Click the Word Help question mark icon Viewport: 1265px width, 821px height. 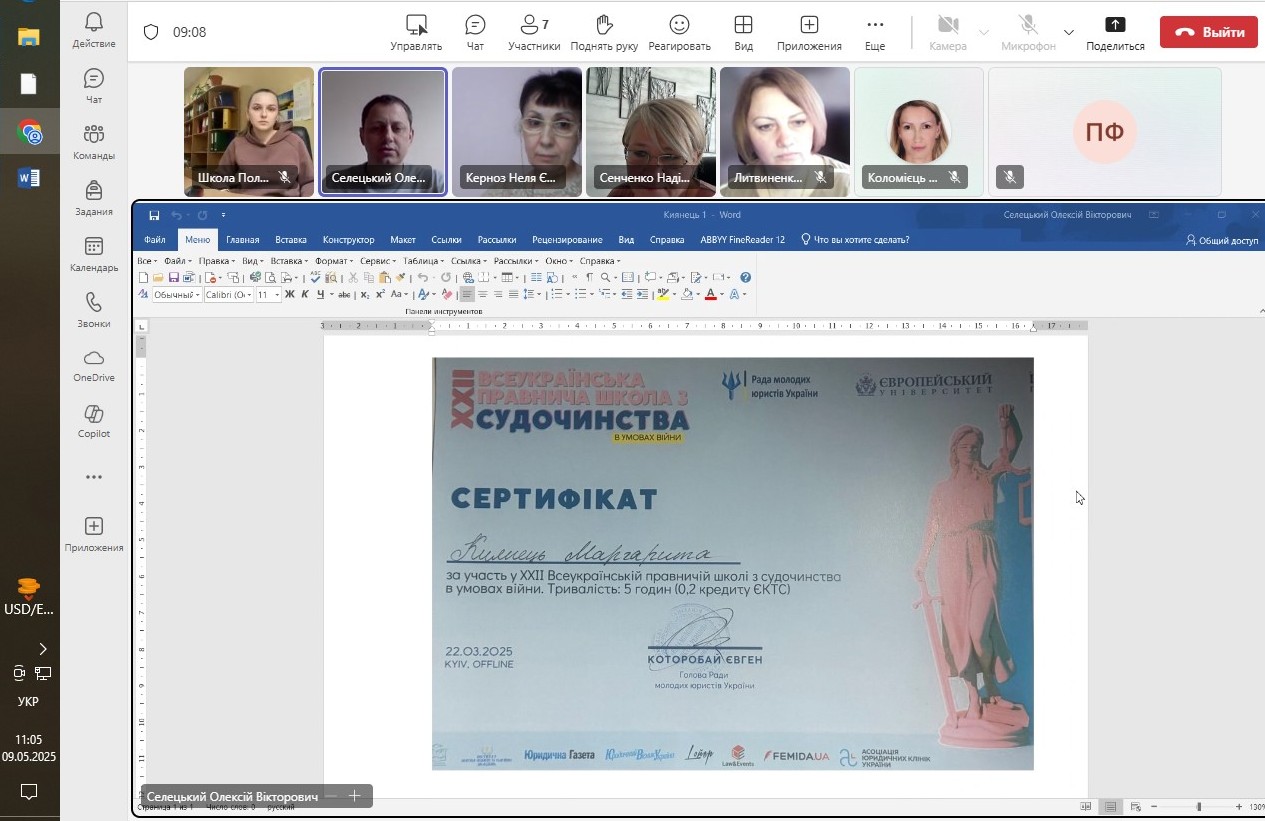point(745,277)
